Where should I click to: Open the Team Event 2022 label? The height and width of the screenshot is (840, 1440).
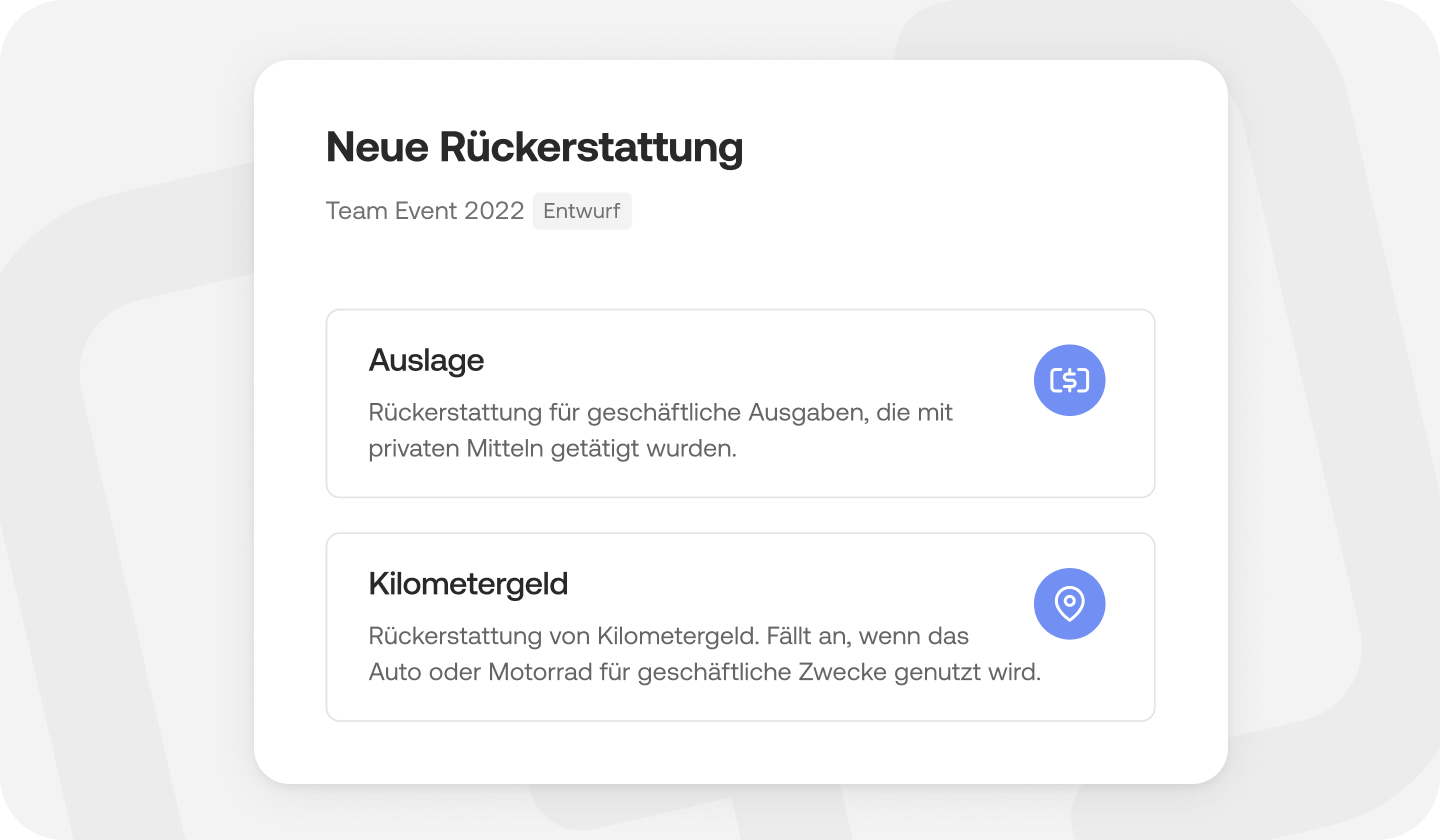[x=425, y=211]
